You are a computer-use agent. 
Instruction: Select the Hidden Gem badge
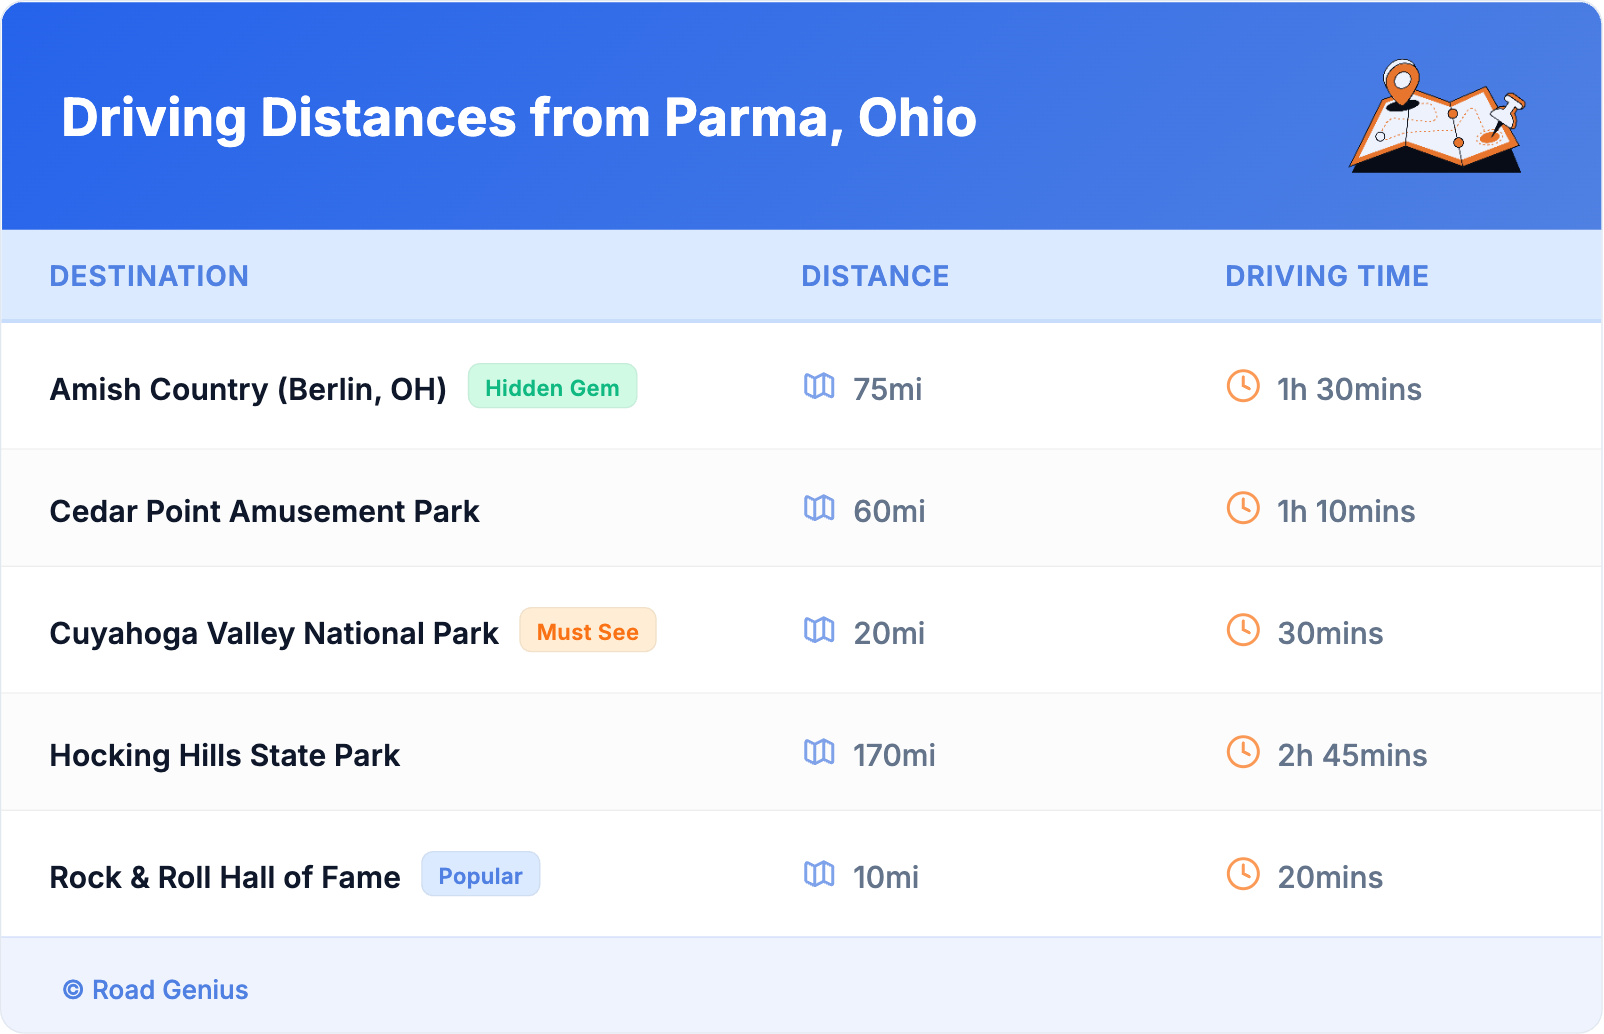(552, 387)
